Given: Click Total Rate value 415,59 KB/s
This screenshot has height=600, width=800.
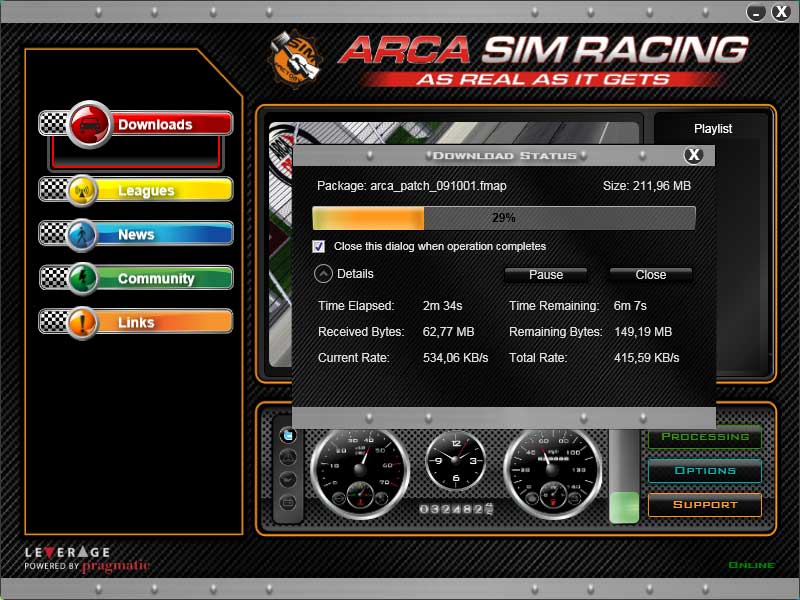Looking at the screenshot, I should [x=646, y=358].
